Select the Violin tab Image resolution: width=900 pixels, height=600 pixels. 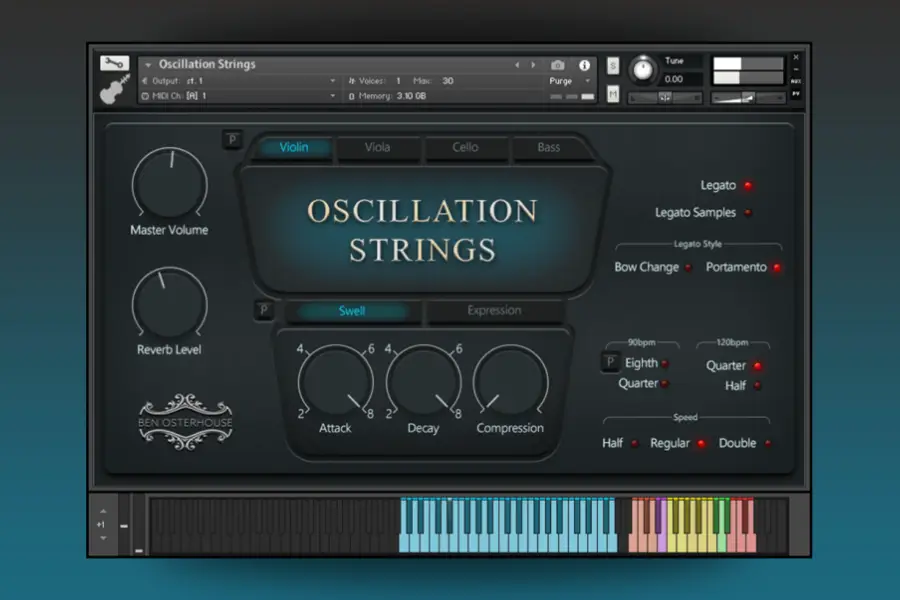click(x=294, y=148)
